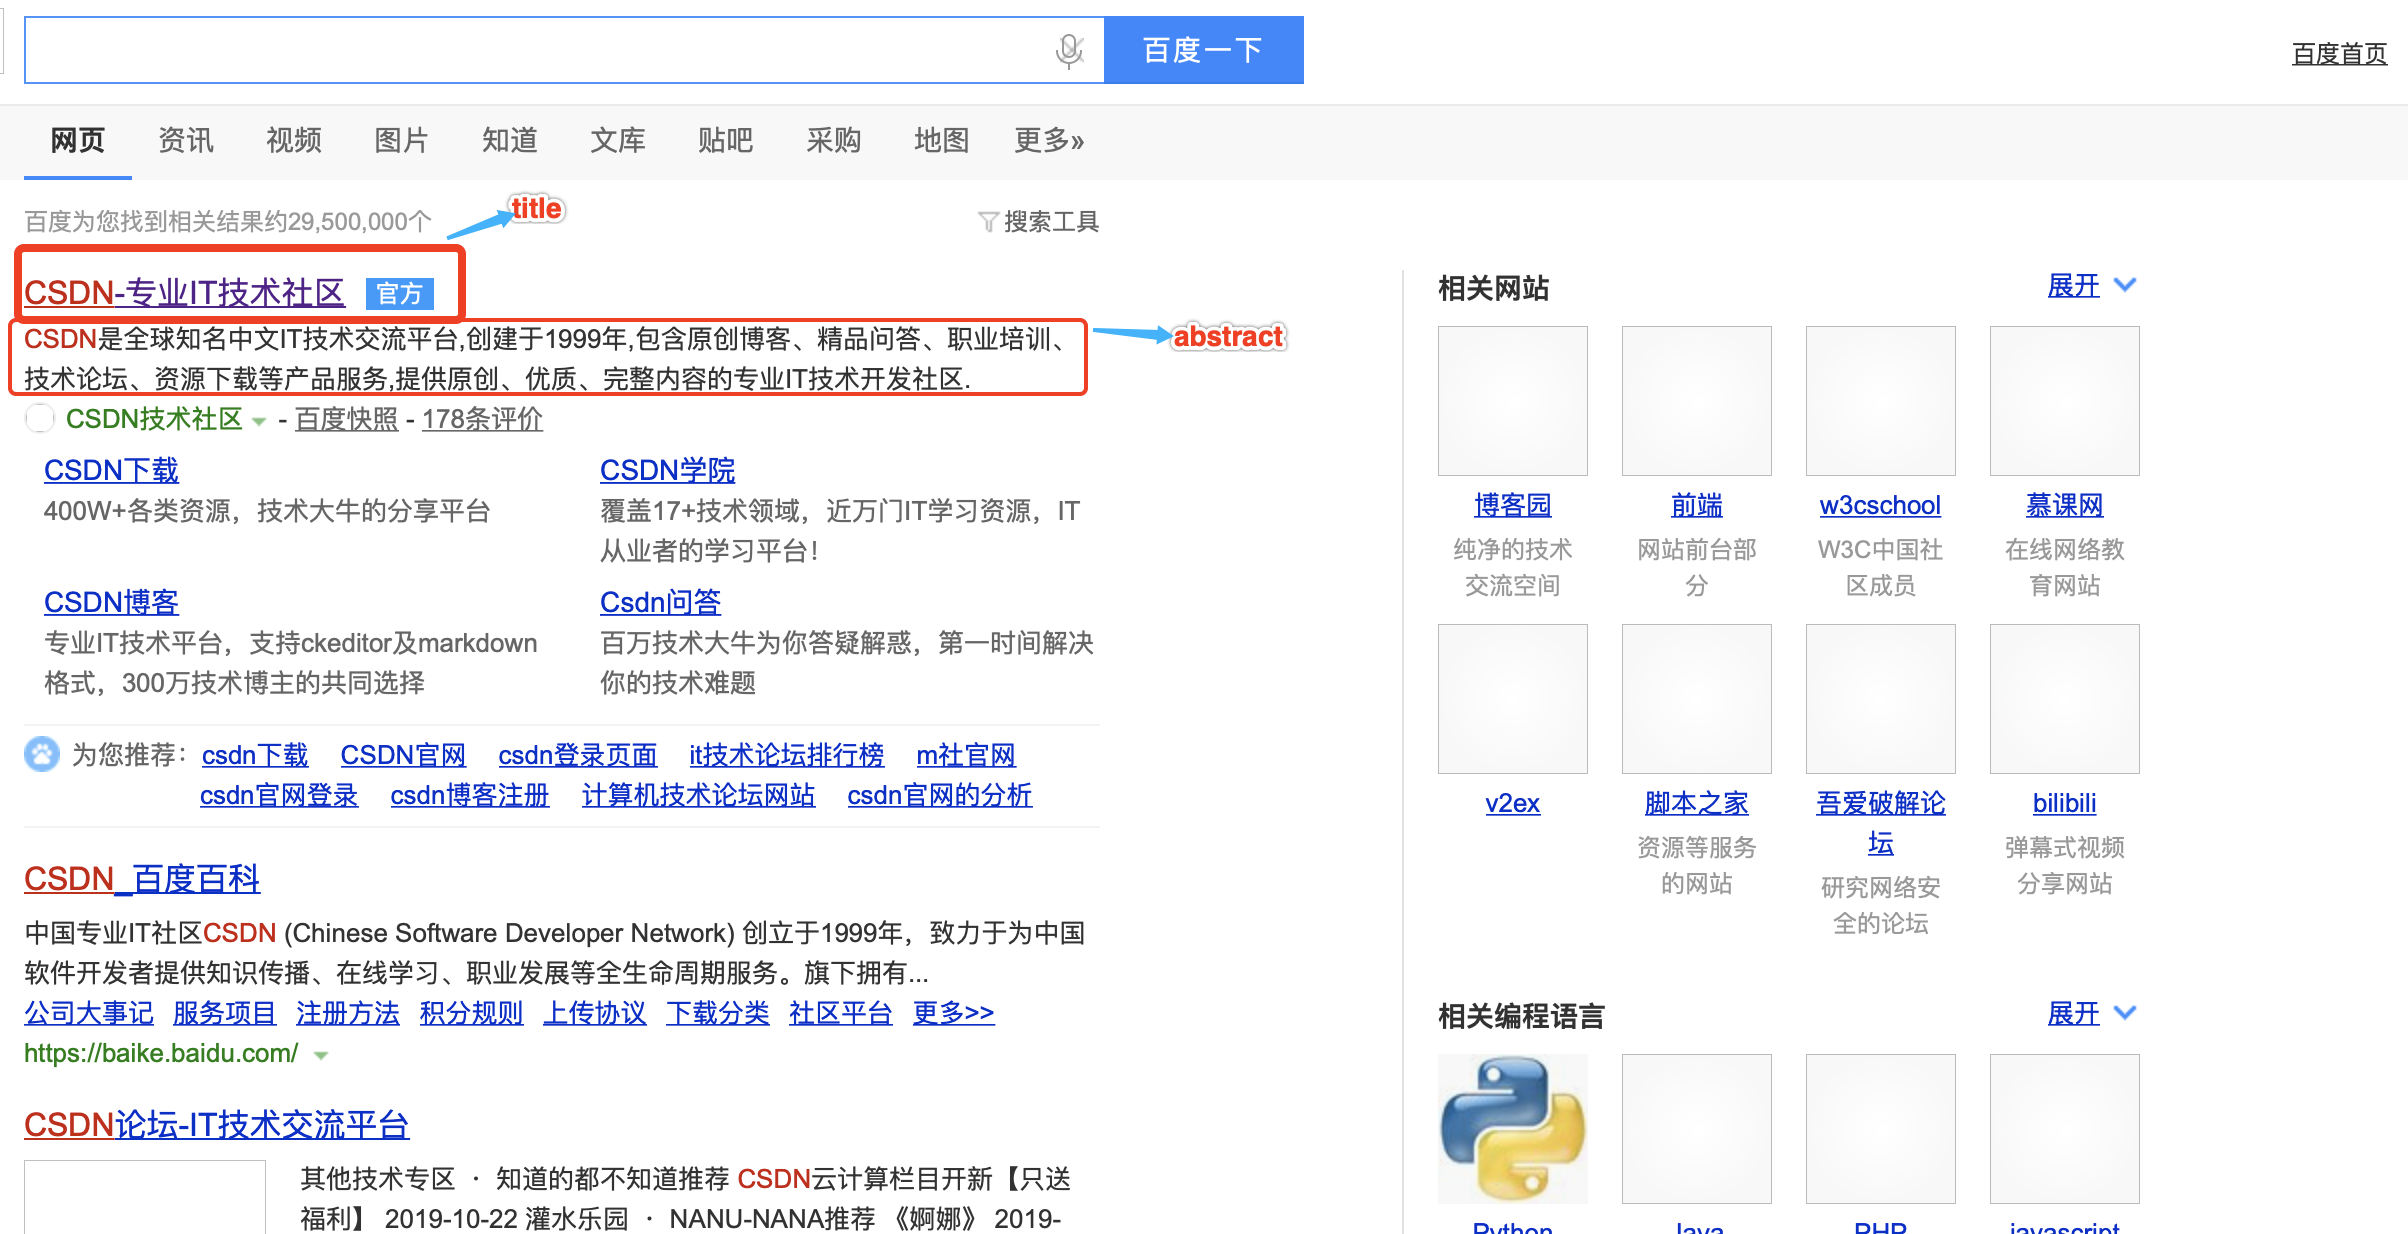Open the CSDN论坛-IT技术交流平台 result
This screenshot has width=2408, height=1234.
click(216, 1125)
